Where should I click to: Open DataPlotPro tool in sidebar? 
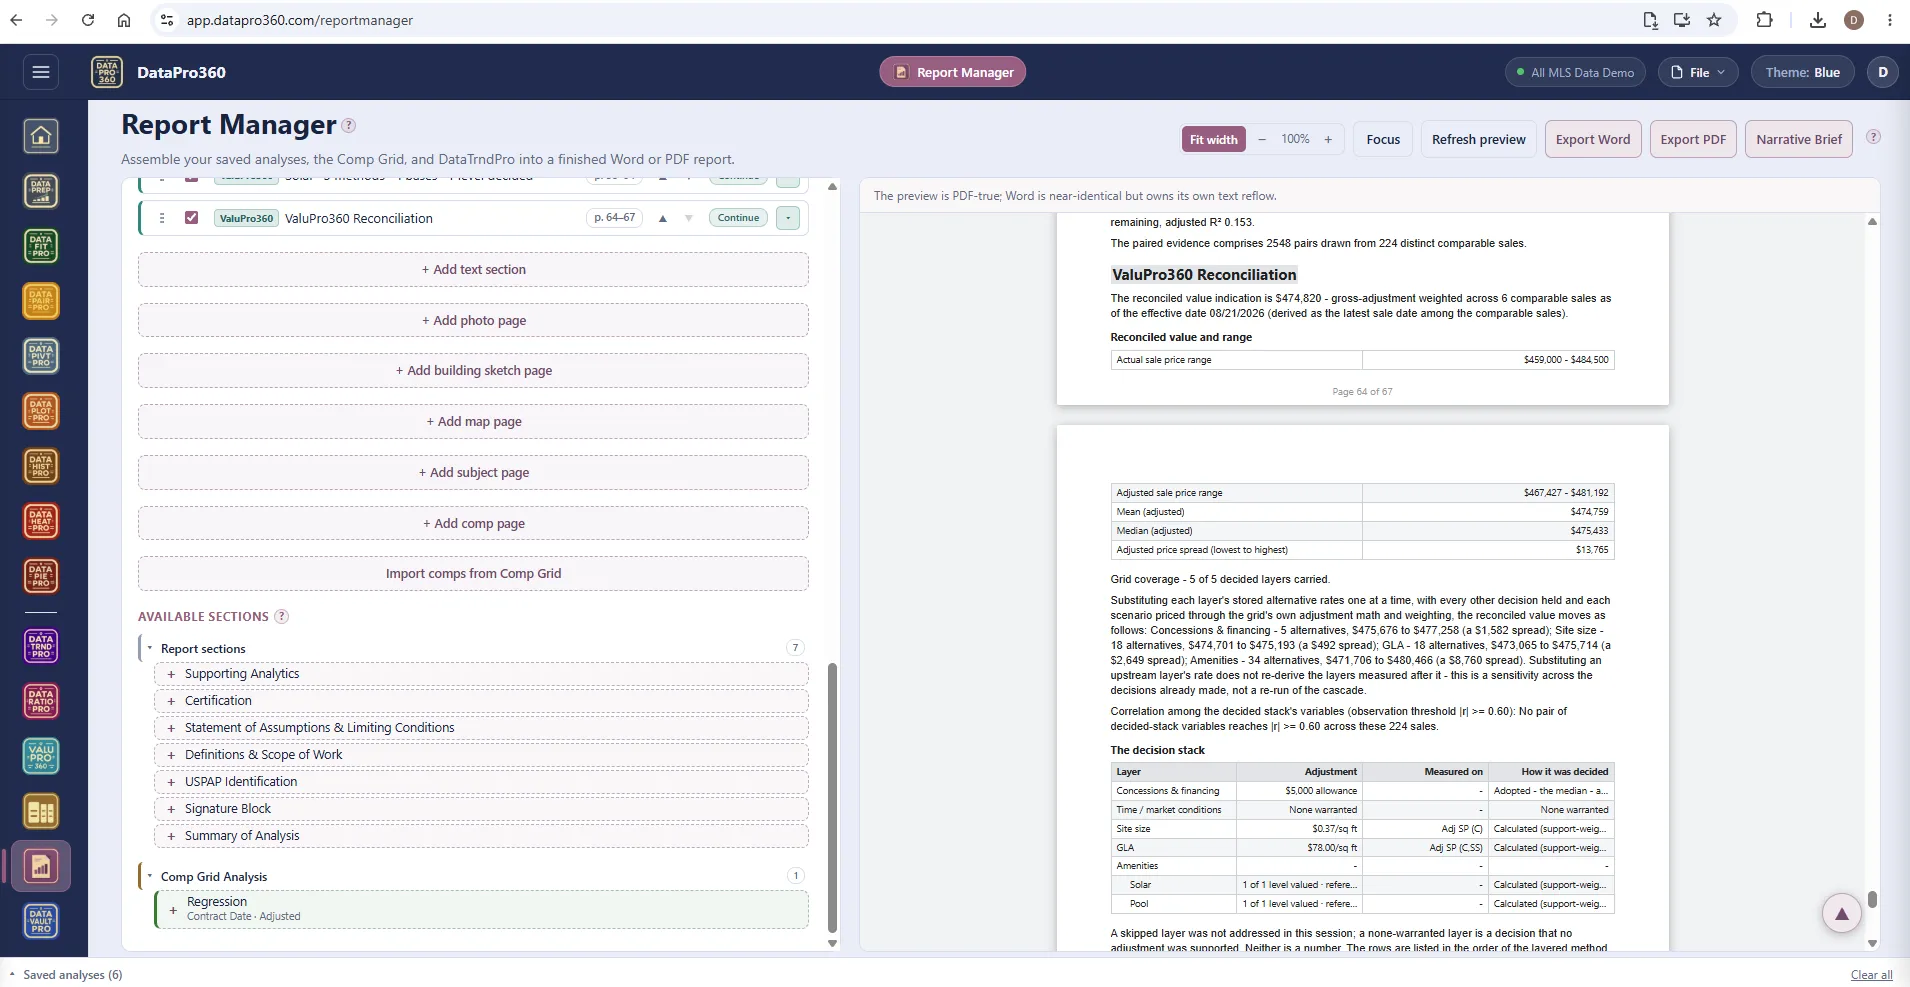click(x=41, y=411)
